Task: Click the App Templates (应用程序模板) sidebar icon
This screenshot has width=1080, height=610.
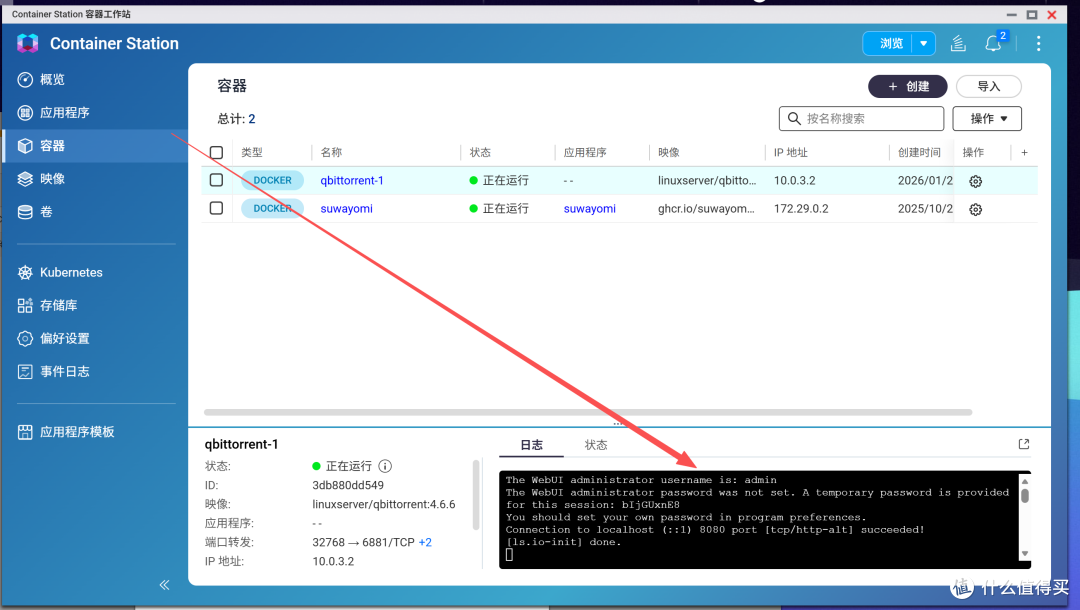Action: [25, 432]
